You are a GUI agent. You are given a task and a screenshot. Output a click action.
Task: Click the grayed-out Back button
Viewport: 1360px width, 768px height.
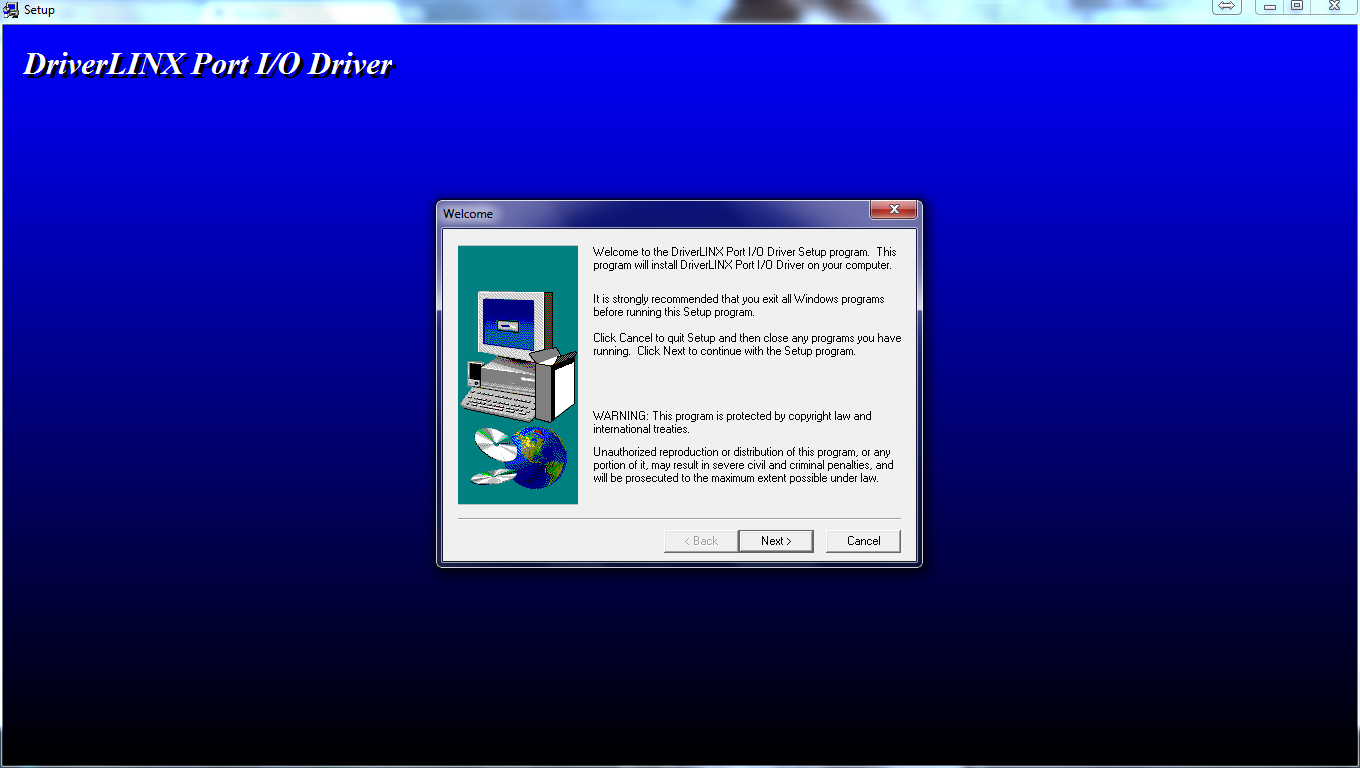[x=700, y=541]
